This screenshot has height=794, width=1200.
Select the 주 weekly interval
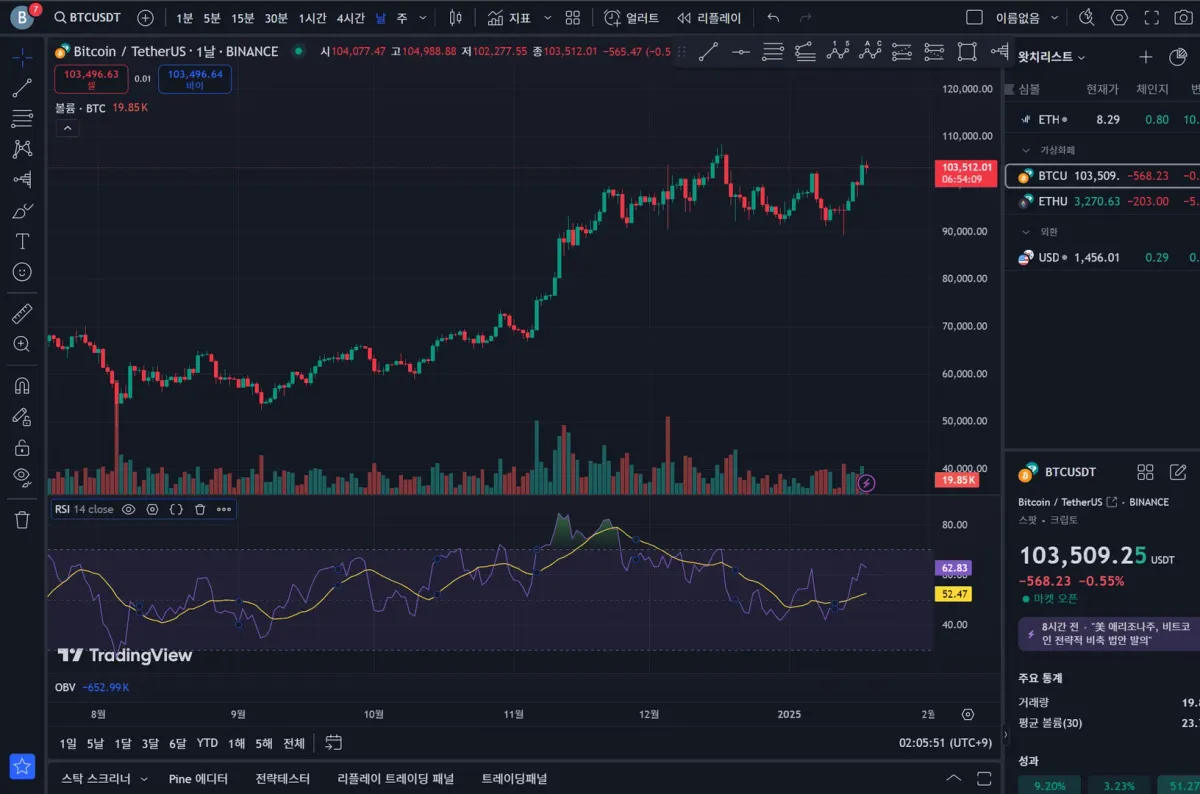point(401,18)
